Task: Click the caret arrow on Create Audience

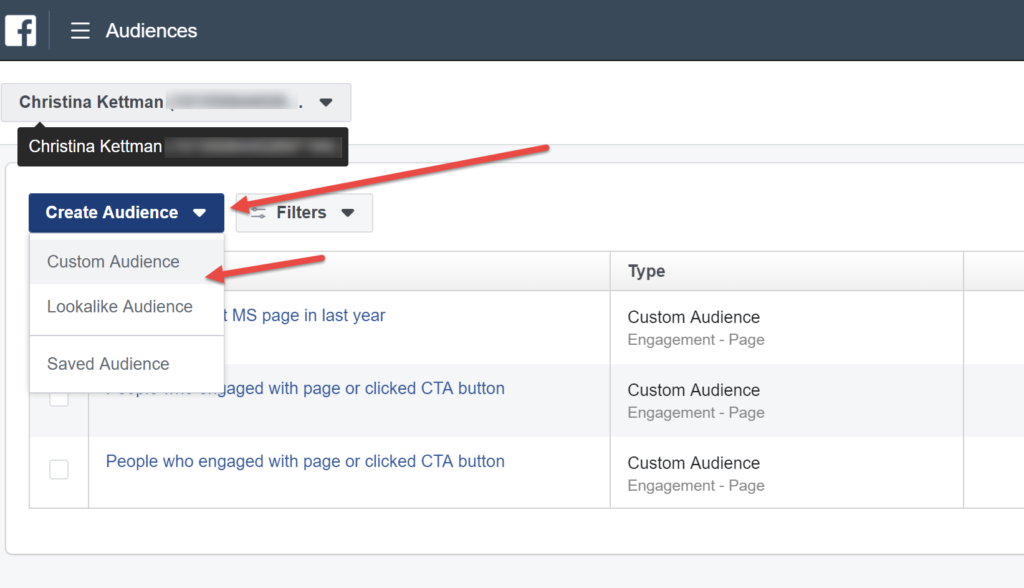Action: pyautogui.click(x=200, y=213)
